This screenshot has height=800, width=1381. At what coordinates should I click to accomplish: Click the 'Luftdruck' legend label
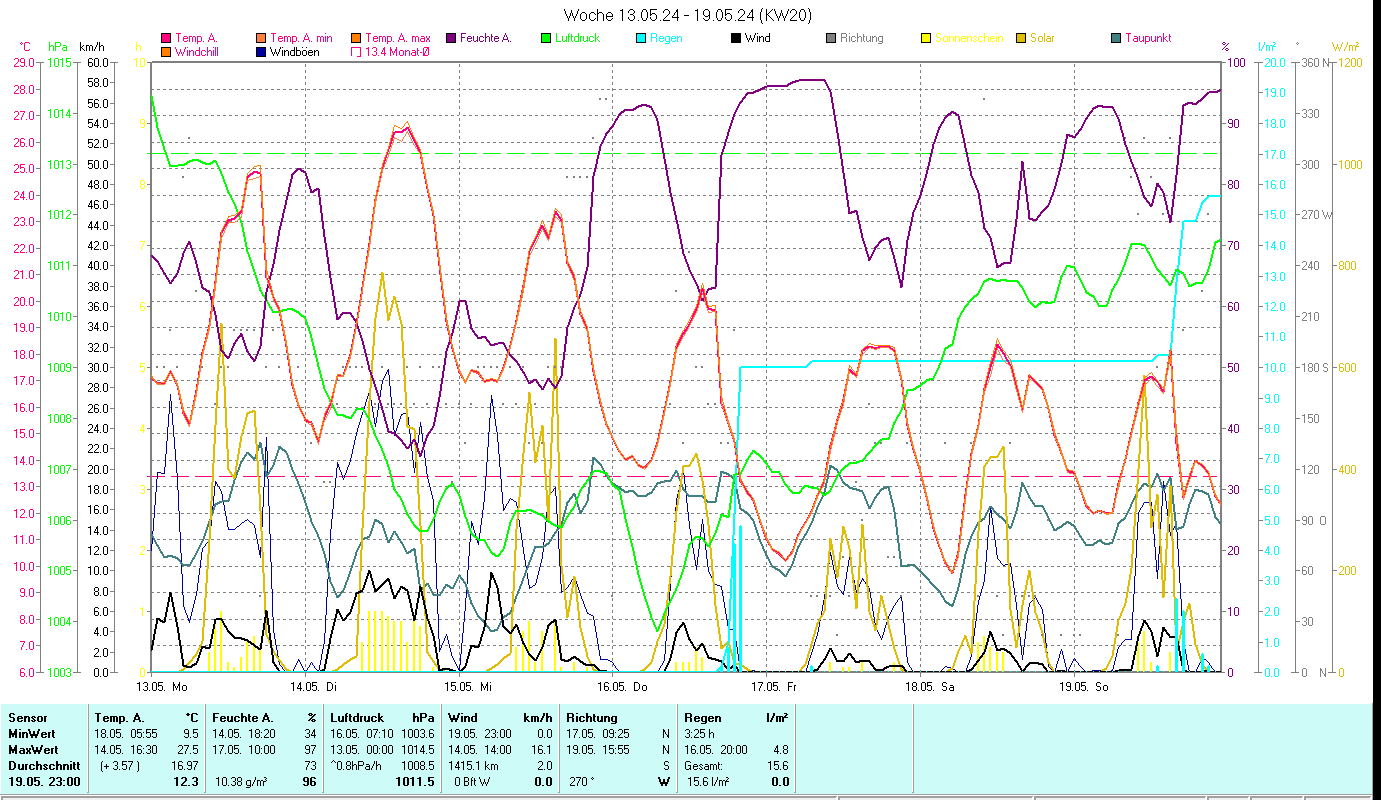(579, 38)
